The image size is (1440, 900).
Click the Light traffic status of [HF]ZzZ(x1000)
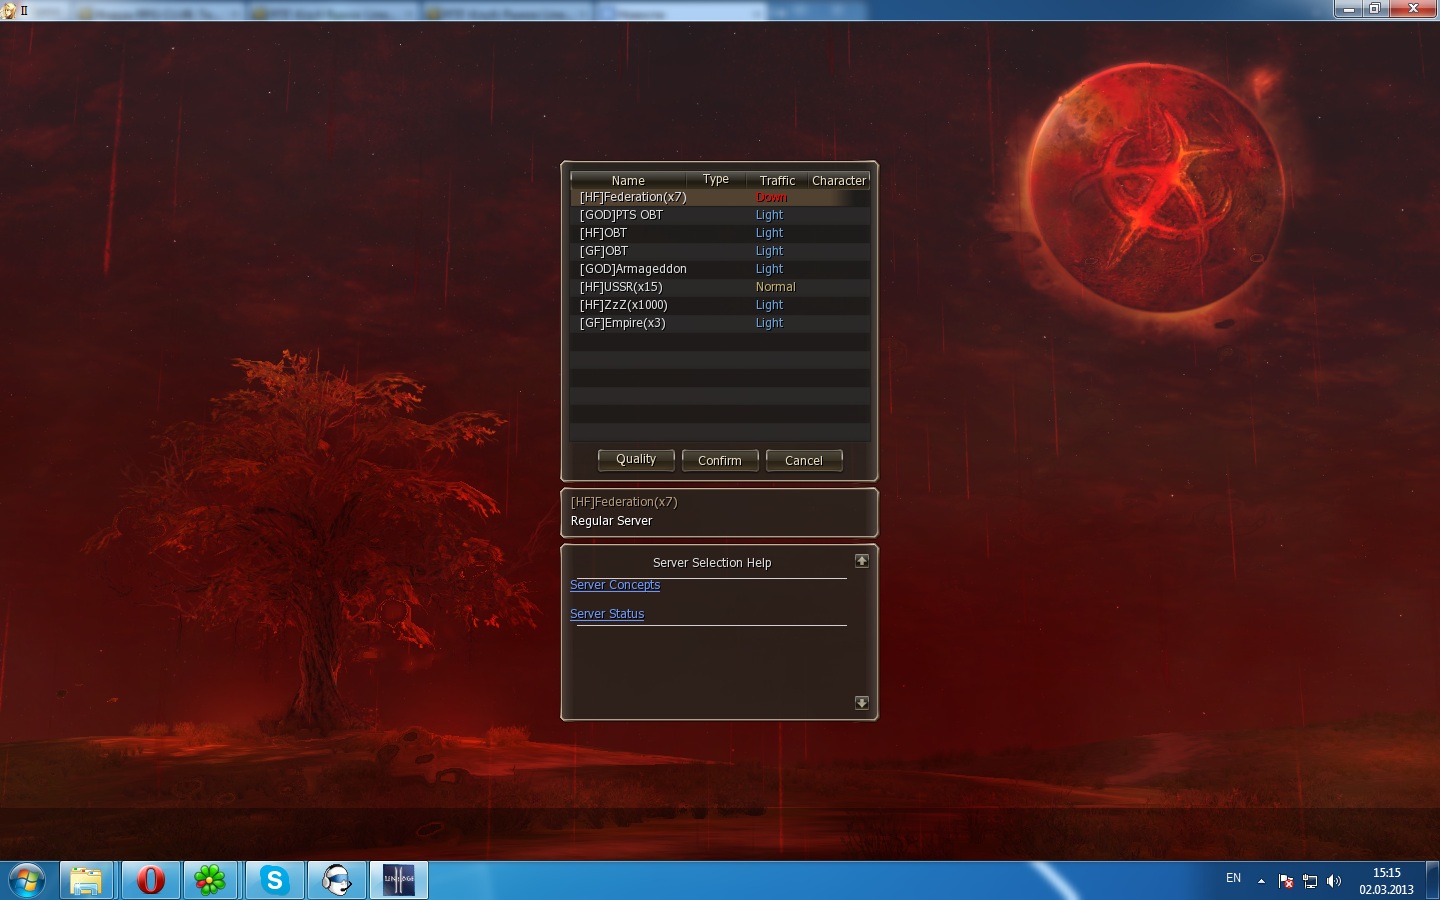tap(769, 305)
